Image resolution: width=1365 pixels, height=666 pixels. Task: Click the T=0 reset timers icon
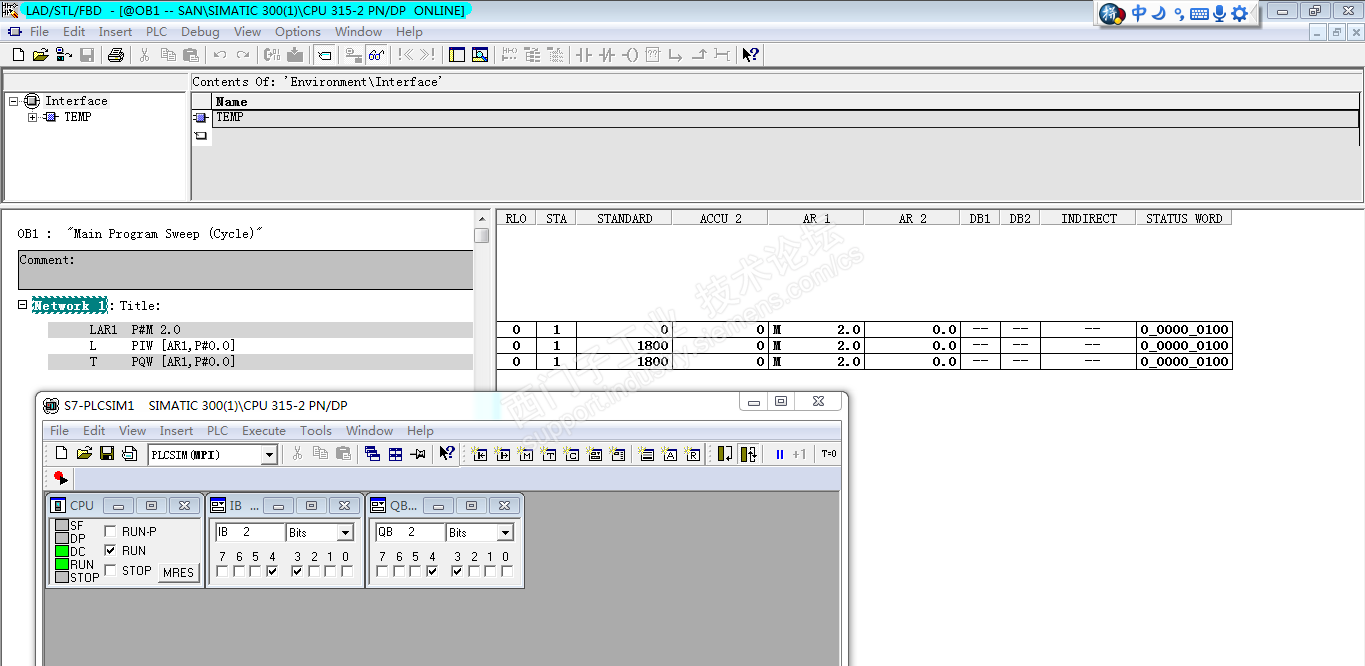[x=829, y=454]
